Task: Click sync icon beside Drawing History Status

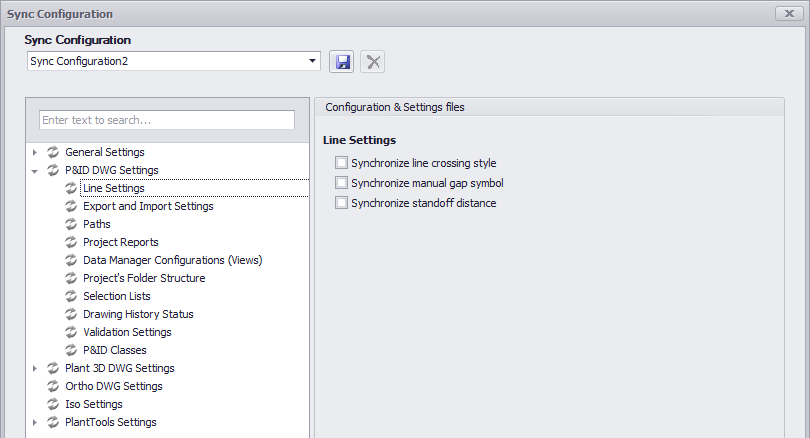Action: coord(71,314)
